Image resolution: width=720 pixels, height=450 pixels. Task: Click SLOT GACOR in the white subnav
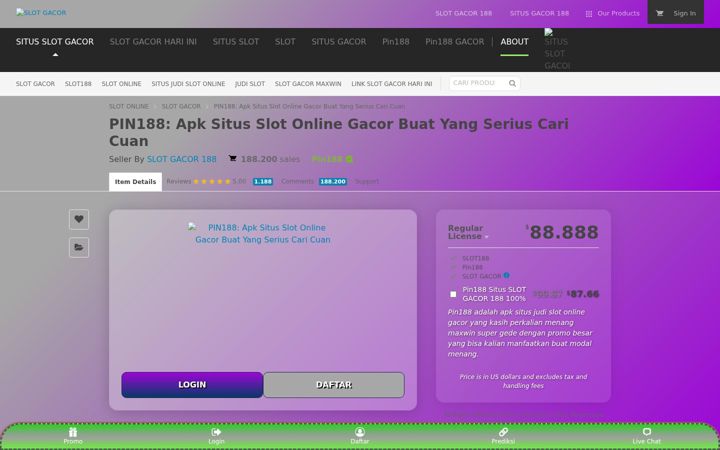[x=35, y=84]
